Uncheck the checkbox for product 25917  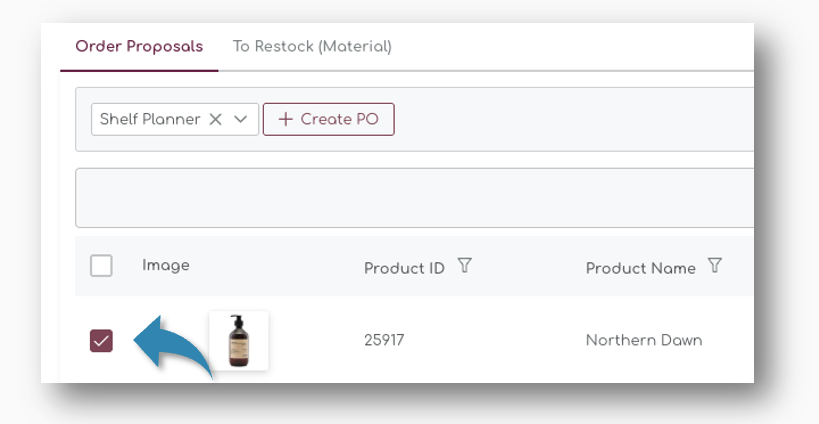click(x=101, y=341)
